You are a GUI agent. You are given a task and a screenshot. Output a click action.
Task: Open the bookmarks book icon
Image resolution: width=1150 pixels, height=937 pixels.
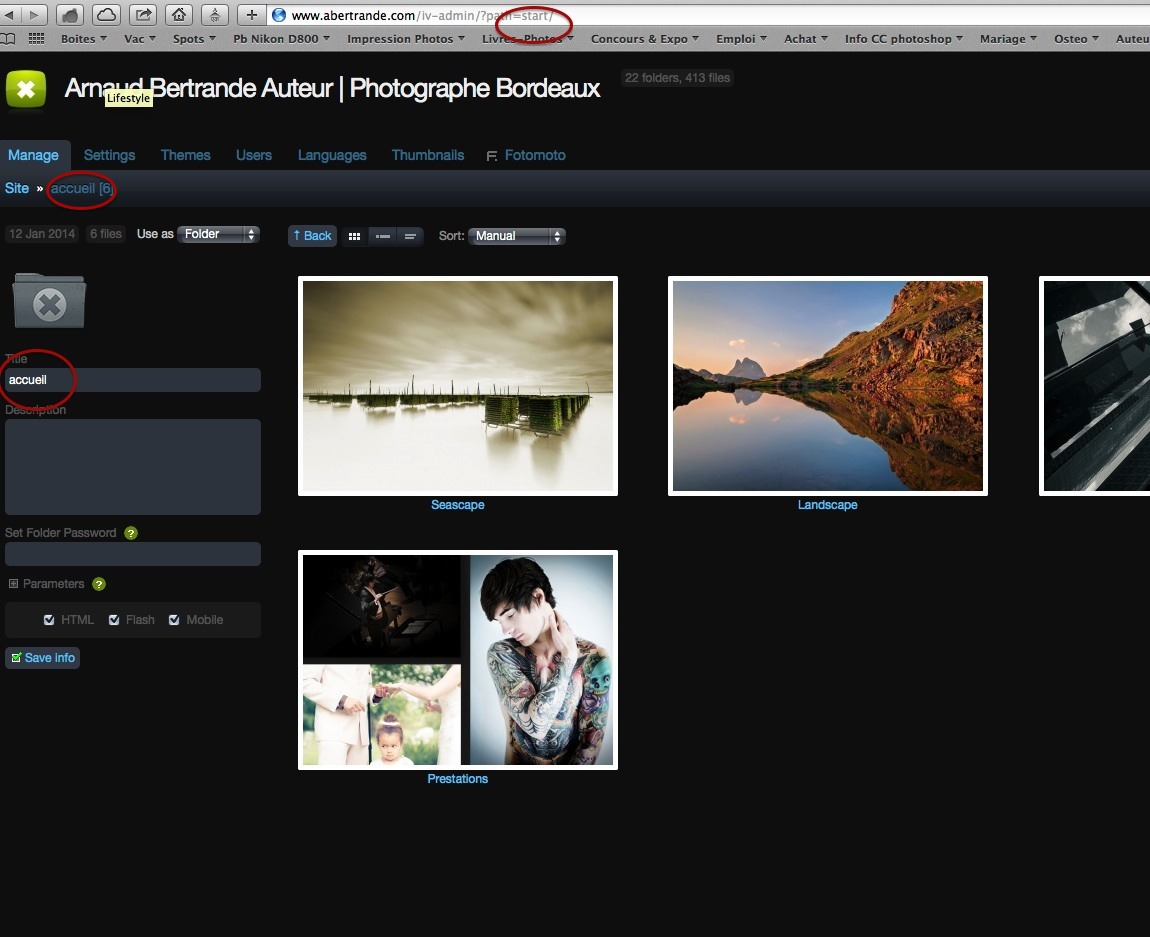coord(8,39)
